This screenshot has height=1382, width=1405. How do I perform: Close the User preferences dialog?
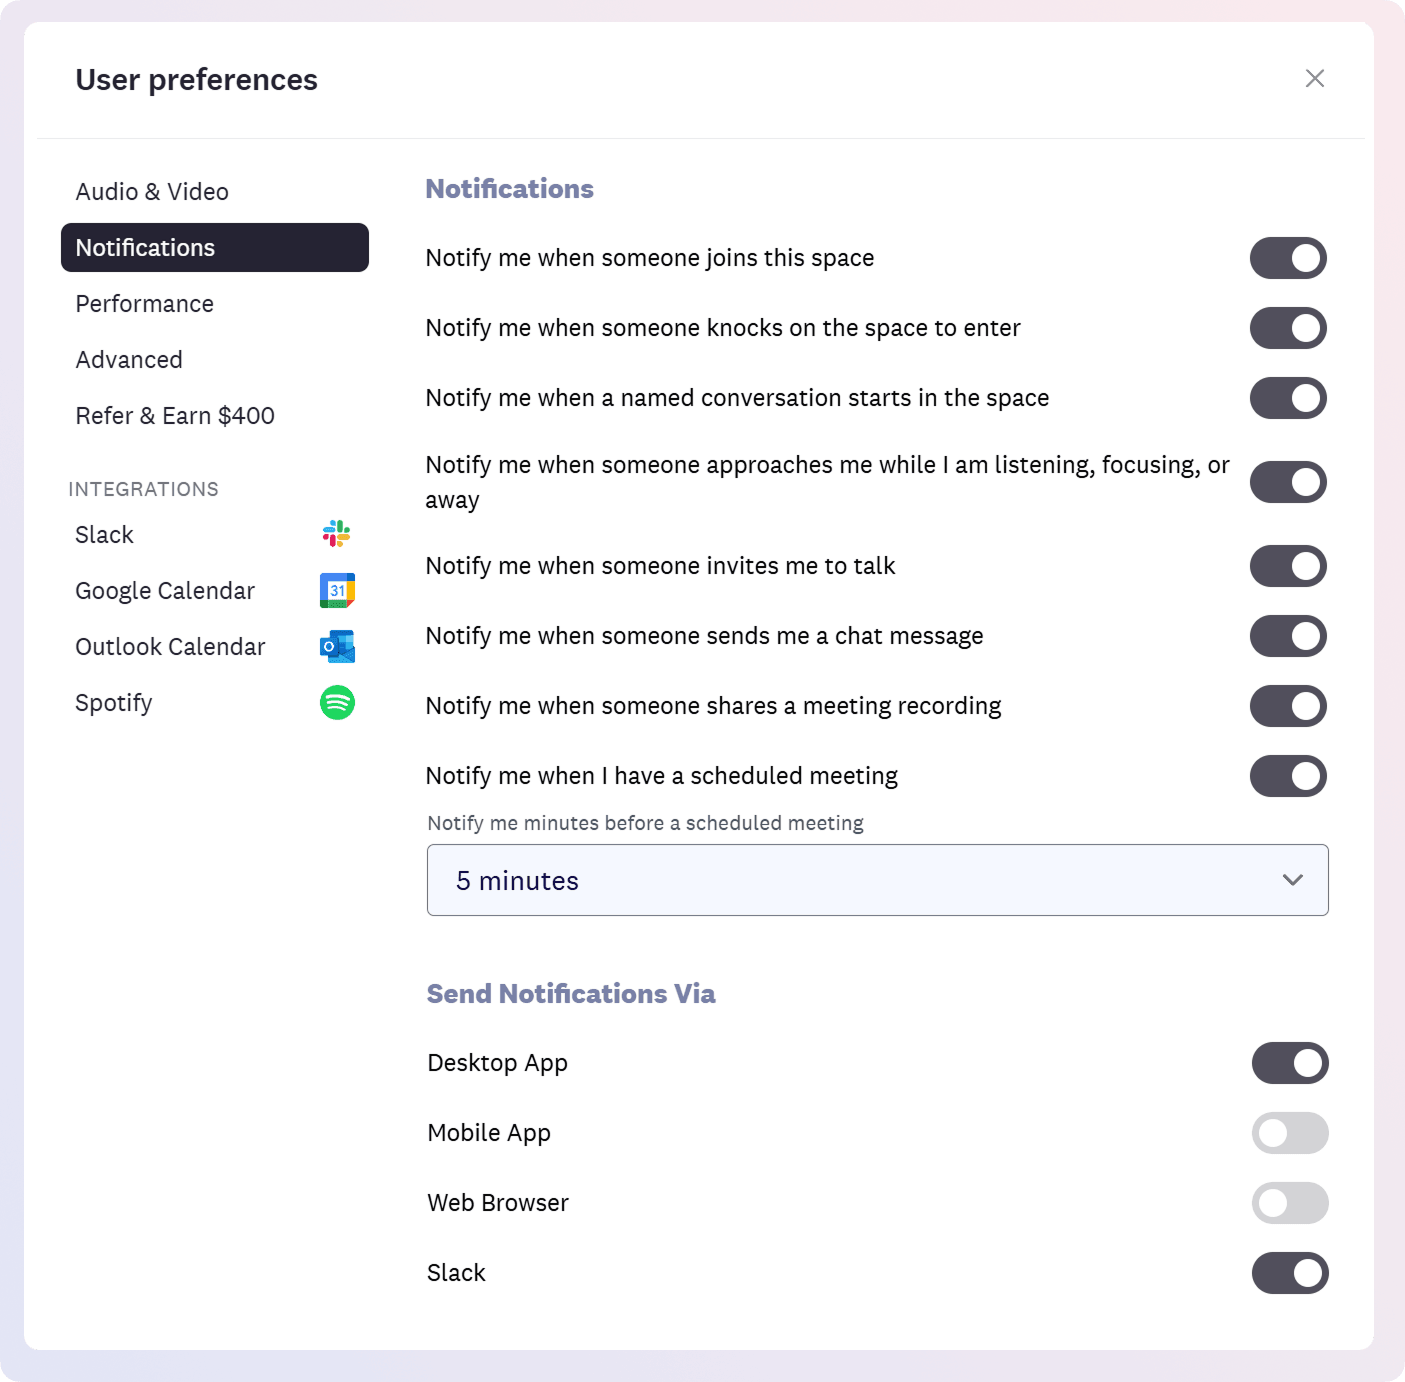[x=1314, y=79]
